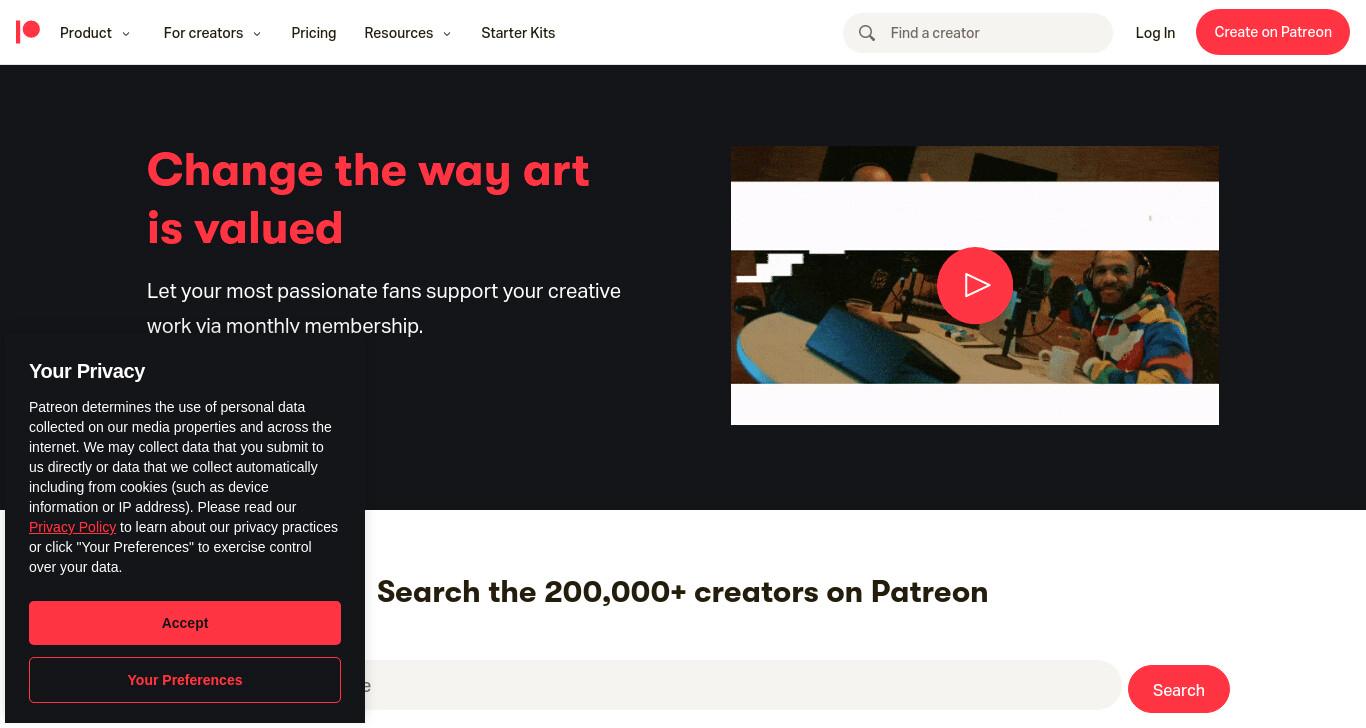Click the Patreon logo icon
The width and height of the screenshot is (1366, 728).
point(28,32)
